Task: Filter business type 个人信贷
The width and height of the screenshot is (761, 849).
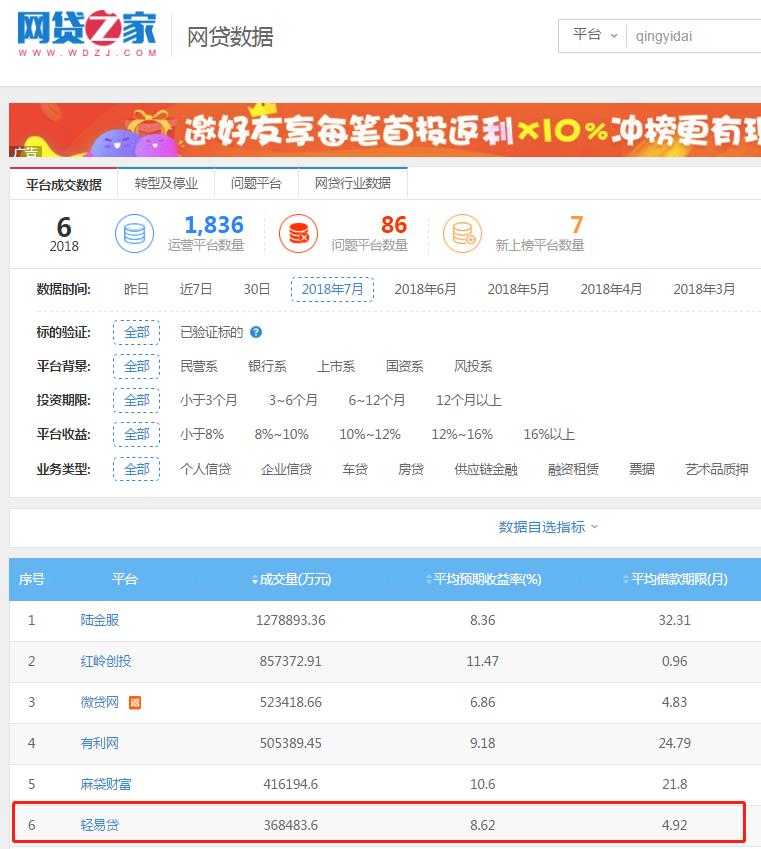Action: (x=205, y=469)
